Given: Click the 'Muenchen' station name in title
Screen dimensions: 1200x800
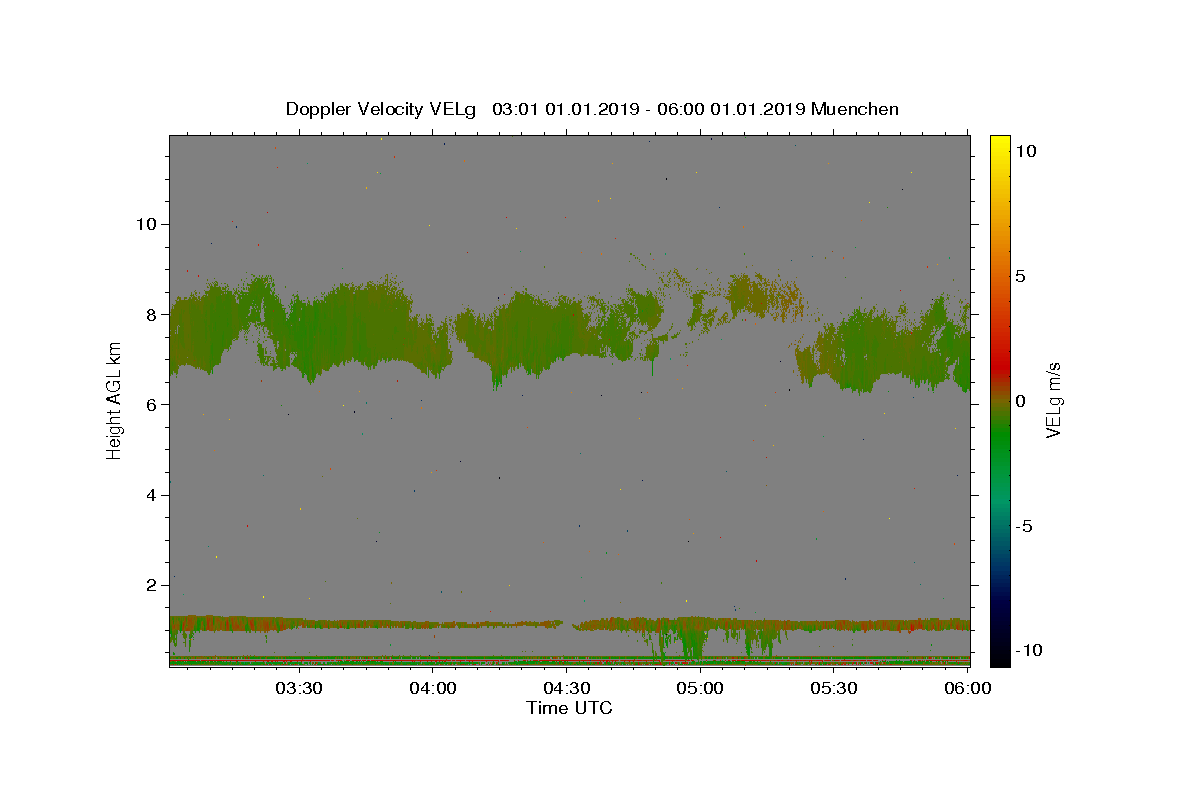Looking at the screenshot, I should point(855,109).
